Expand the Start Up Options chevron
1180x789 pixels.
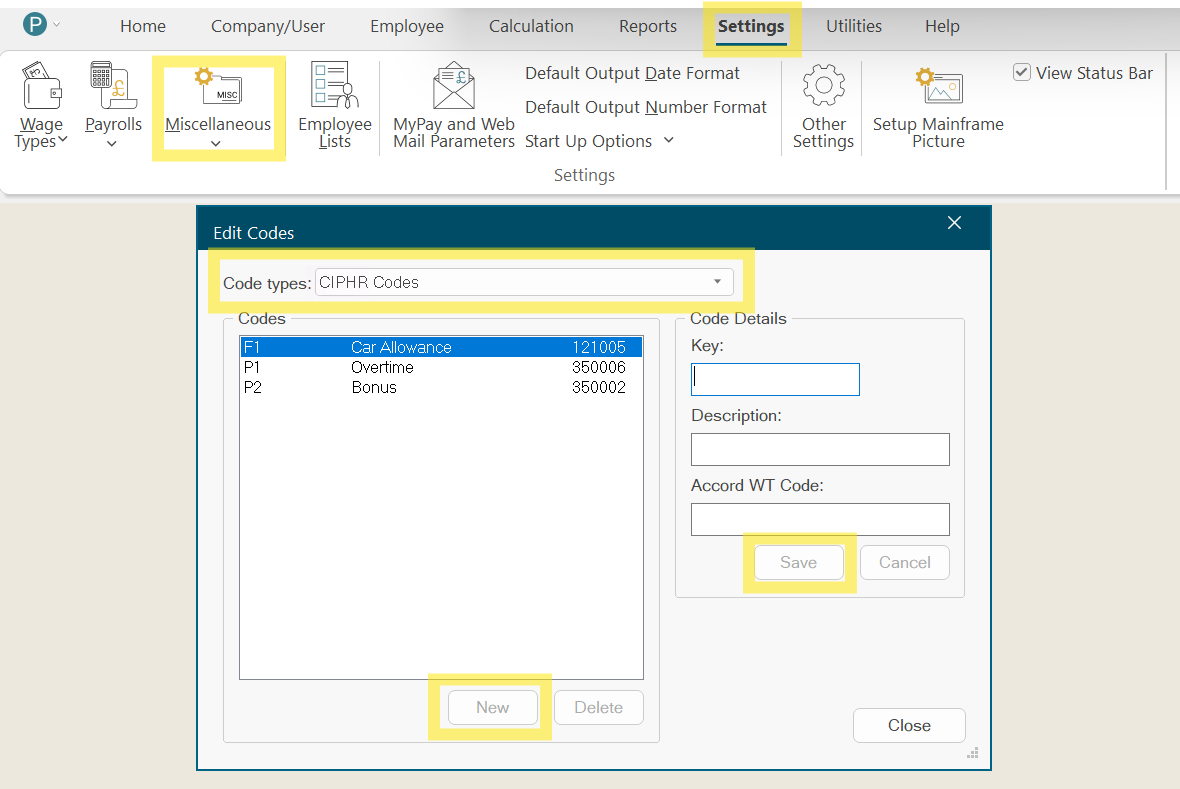(668, 140)
